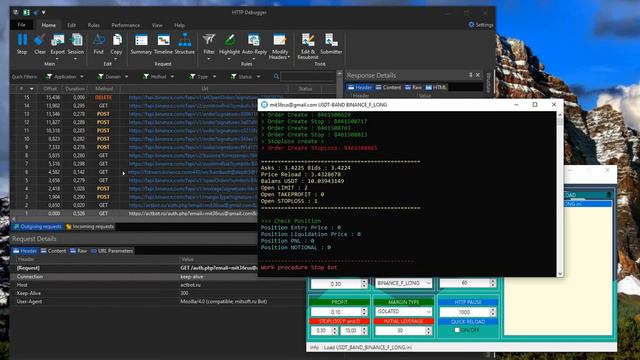Open Request Details URL Parameters tab

click(112, 251)
